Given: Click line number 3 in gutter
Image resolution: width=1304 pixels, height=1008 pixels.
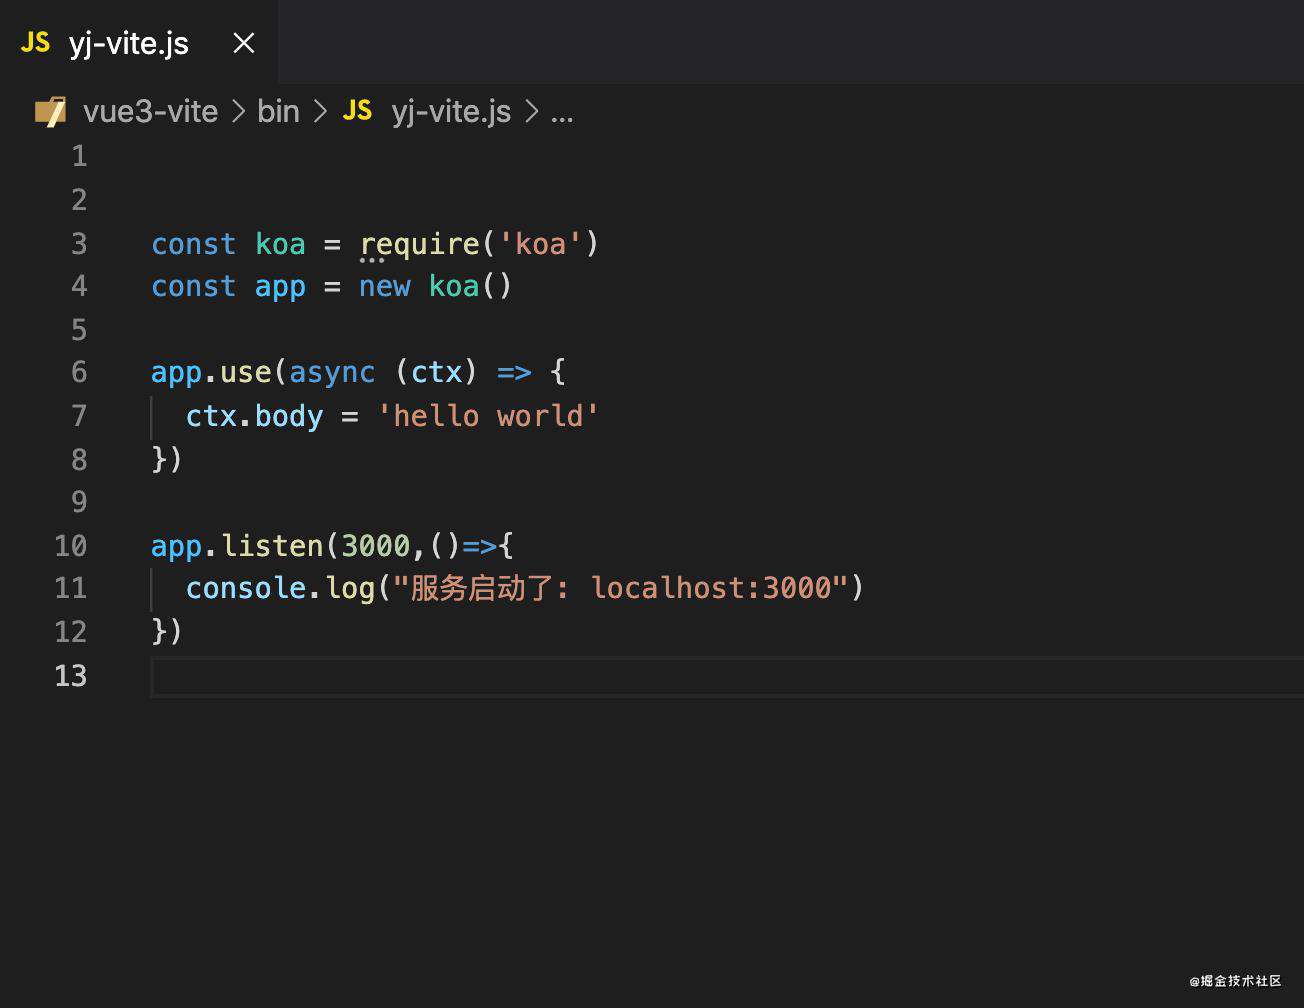Looking at the screenshot, I should point(79,244).
